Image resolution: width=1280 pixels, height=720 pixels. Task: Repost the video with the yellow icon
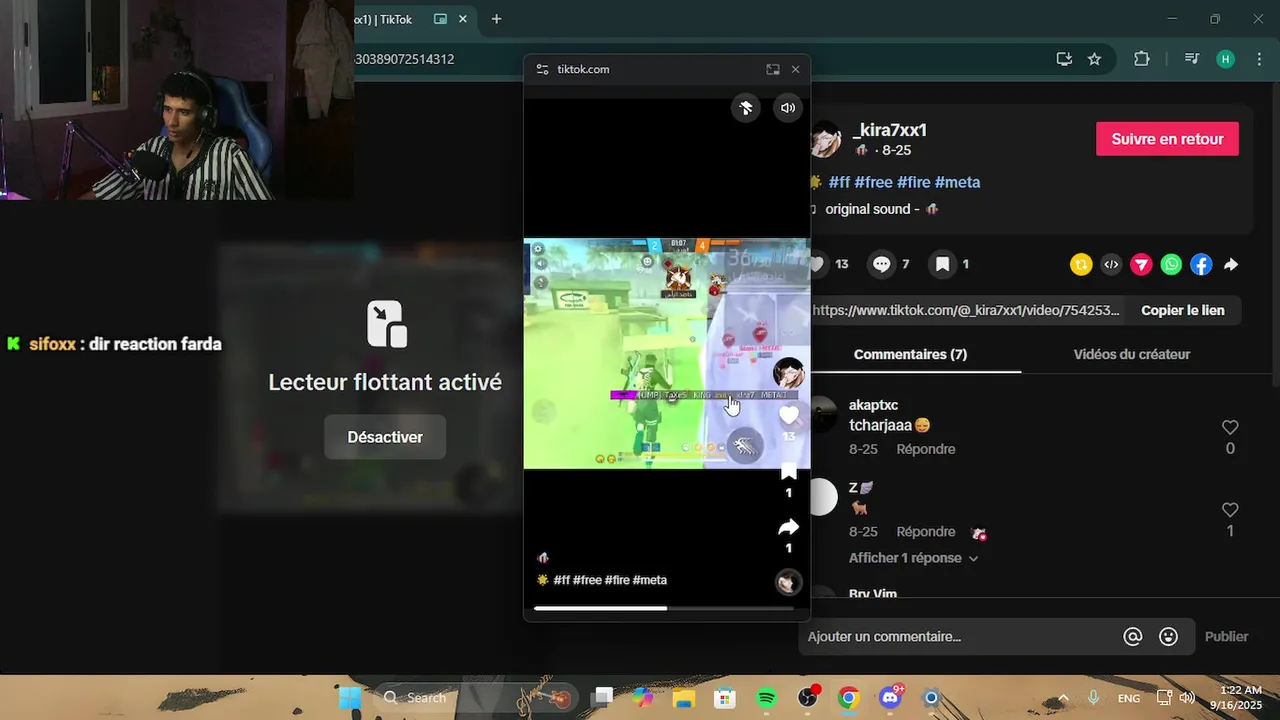point(1081,265)
